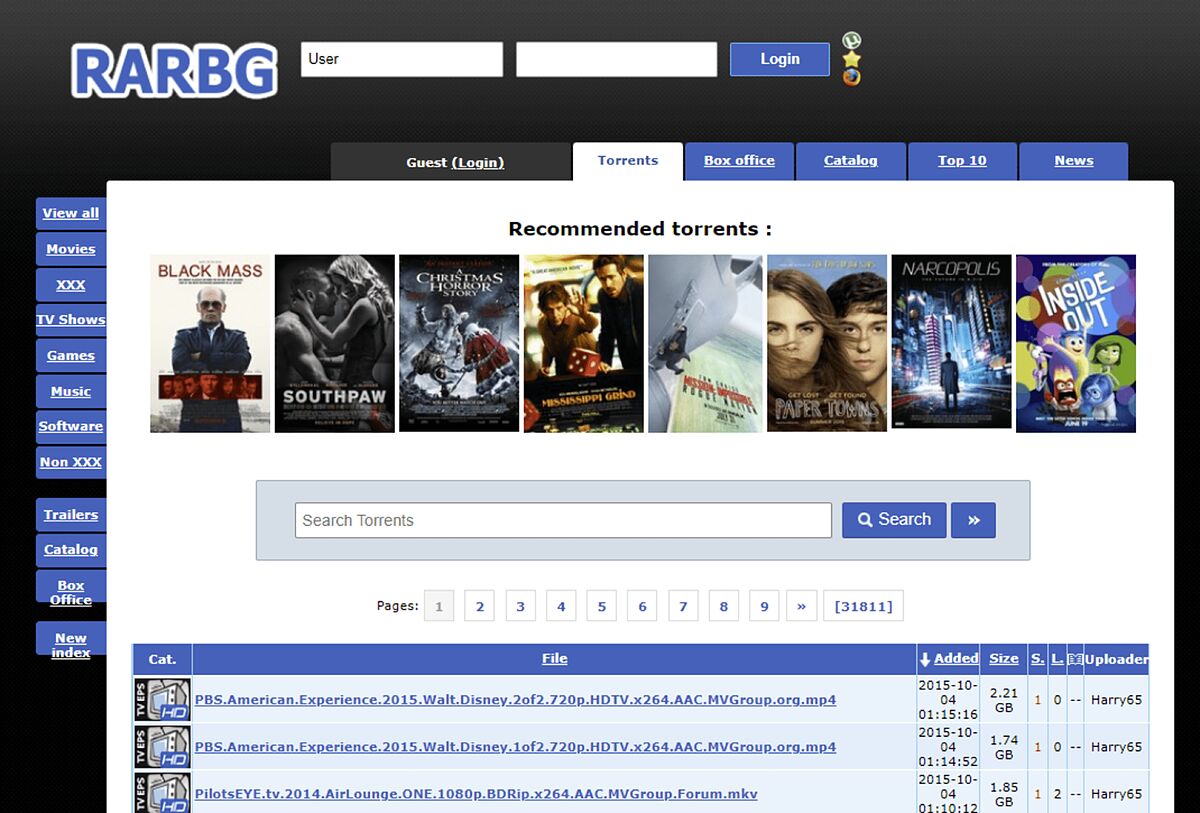The image size is (1200, 813).
Task: Browse the Software category
Action: click(71, 426)
